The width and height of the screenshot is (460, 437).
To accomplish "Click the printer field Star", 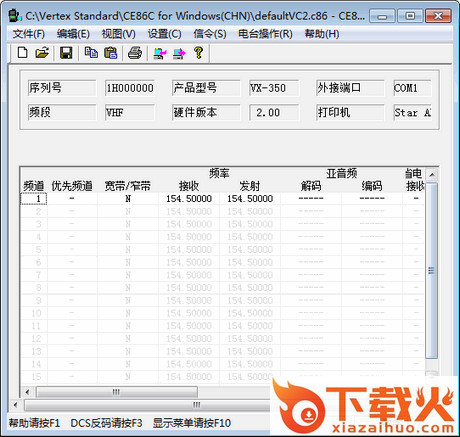I will [413, 112].
